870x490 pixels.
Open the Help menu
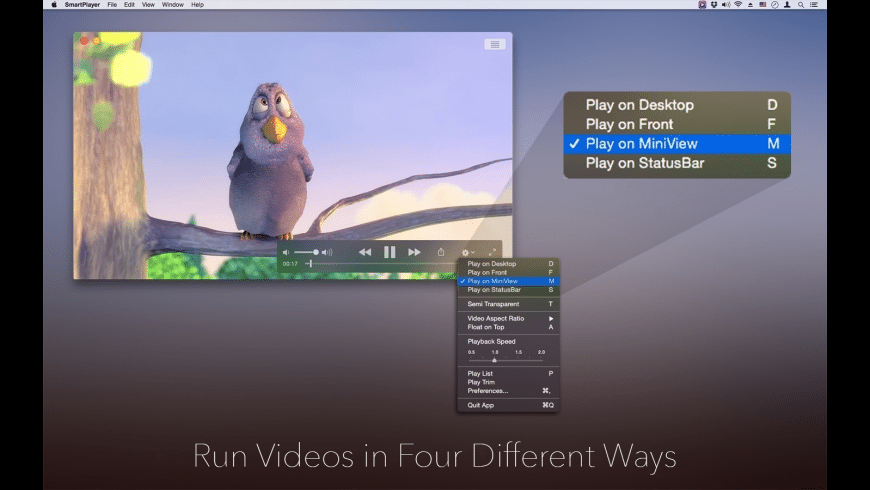(x=198, y=4)
